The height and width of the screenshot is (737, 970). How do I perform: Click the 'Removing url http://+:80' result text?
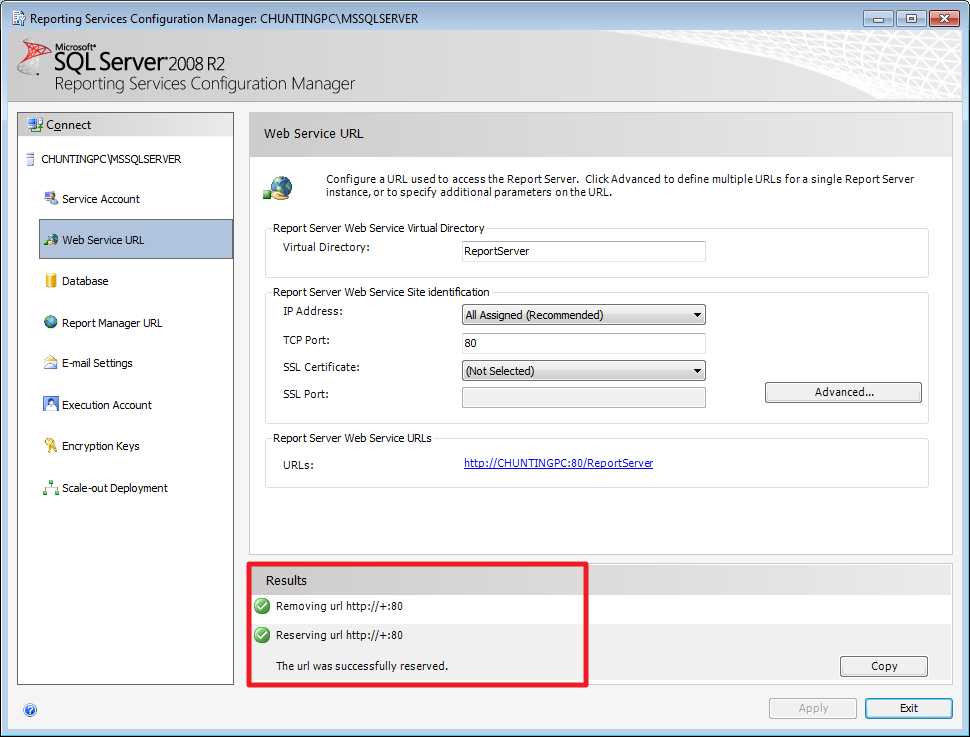coord(339,606)
